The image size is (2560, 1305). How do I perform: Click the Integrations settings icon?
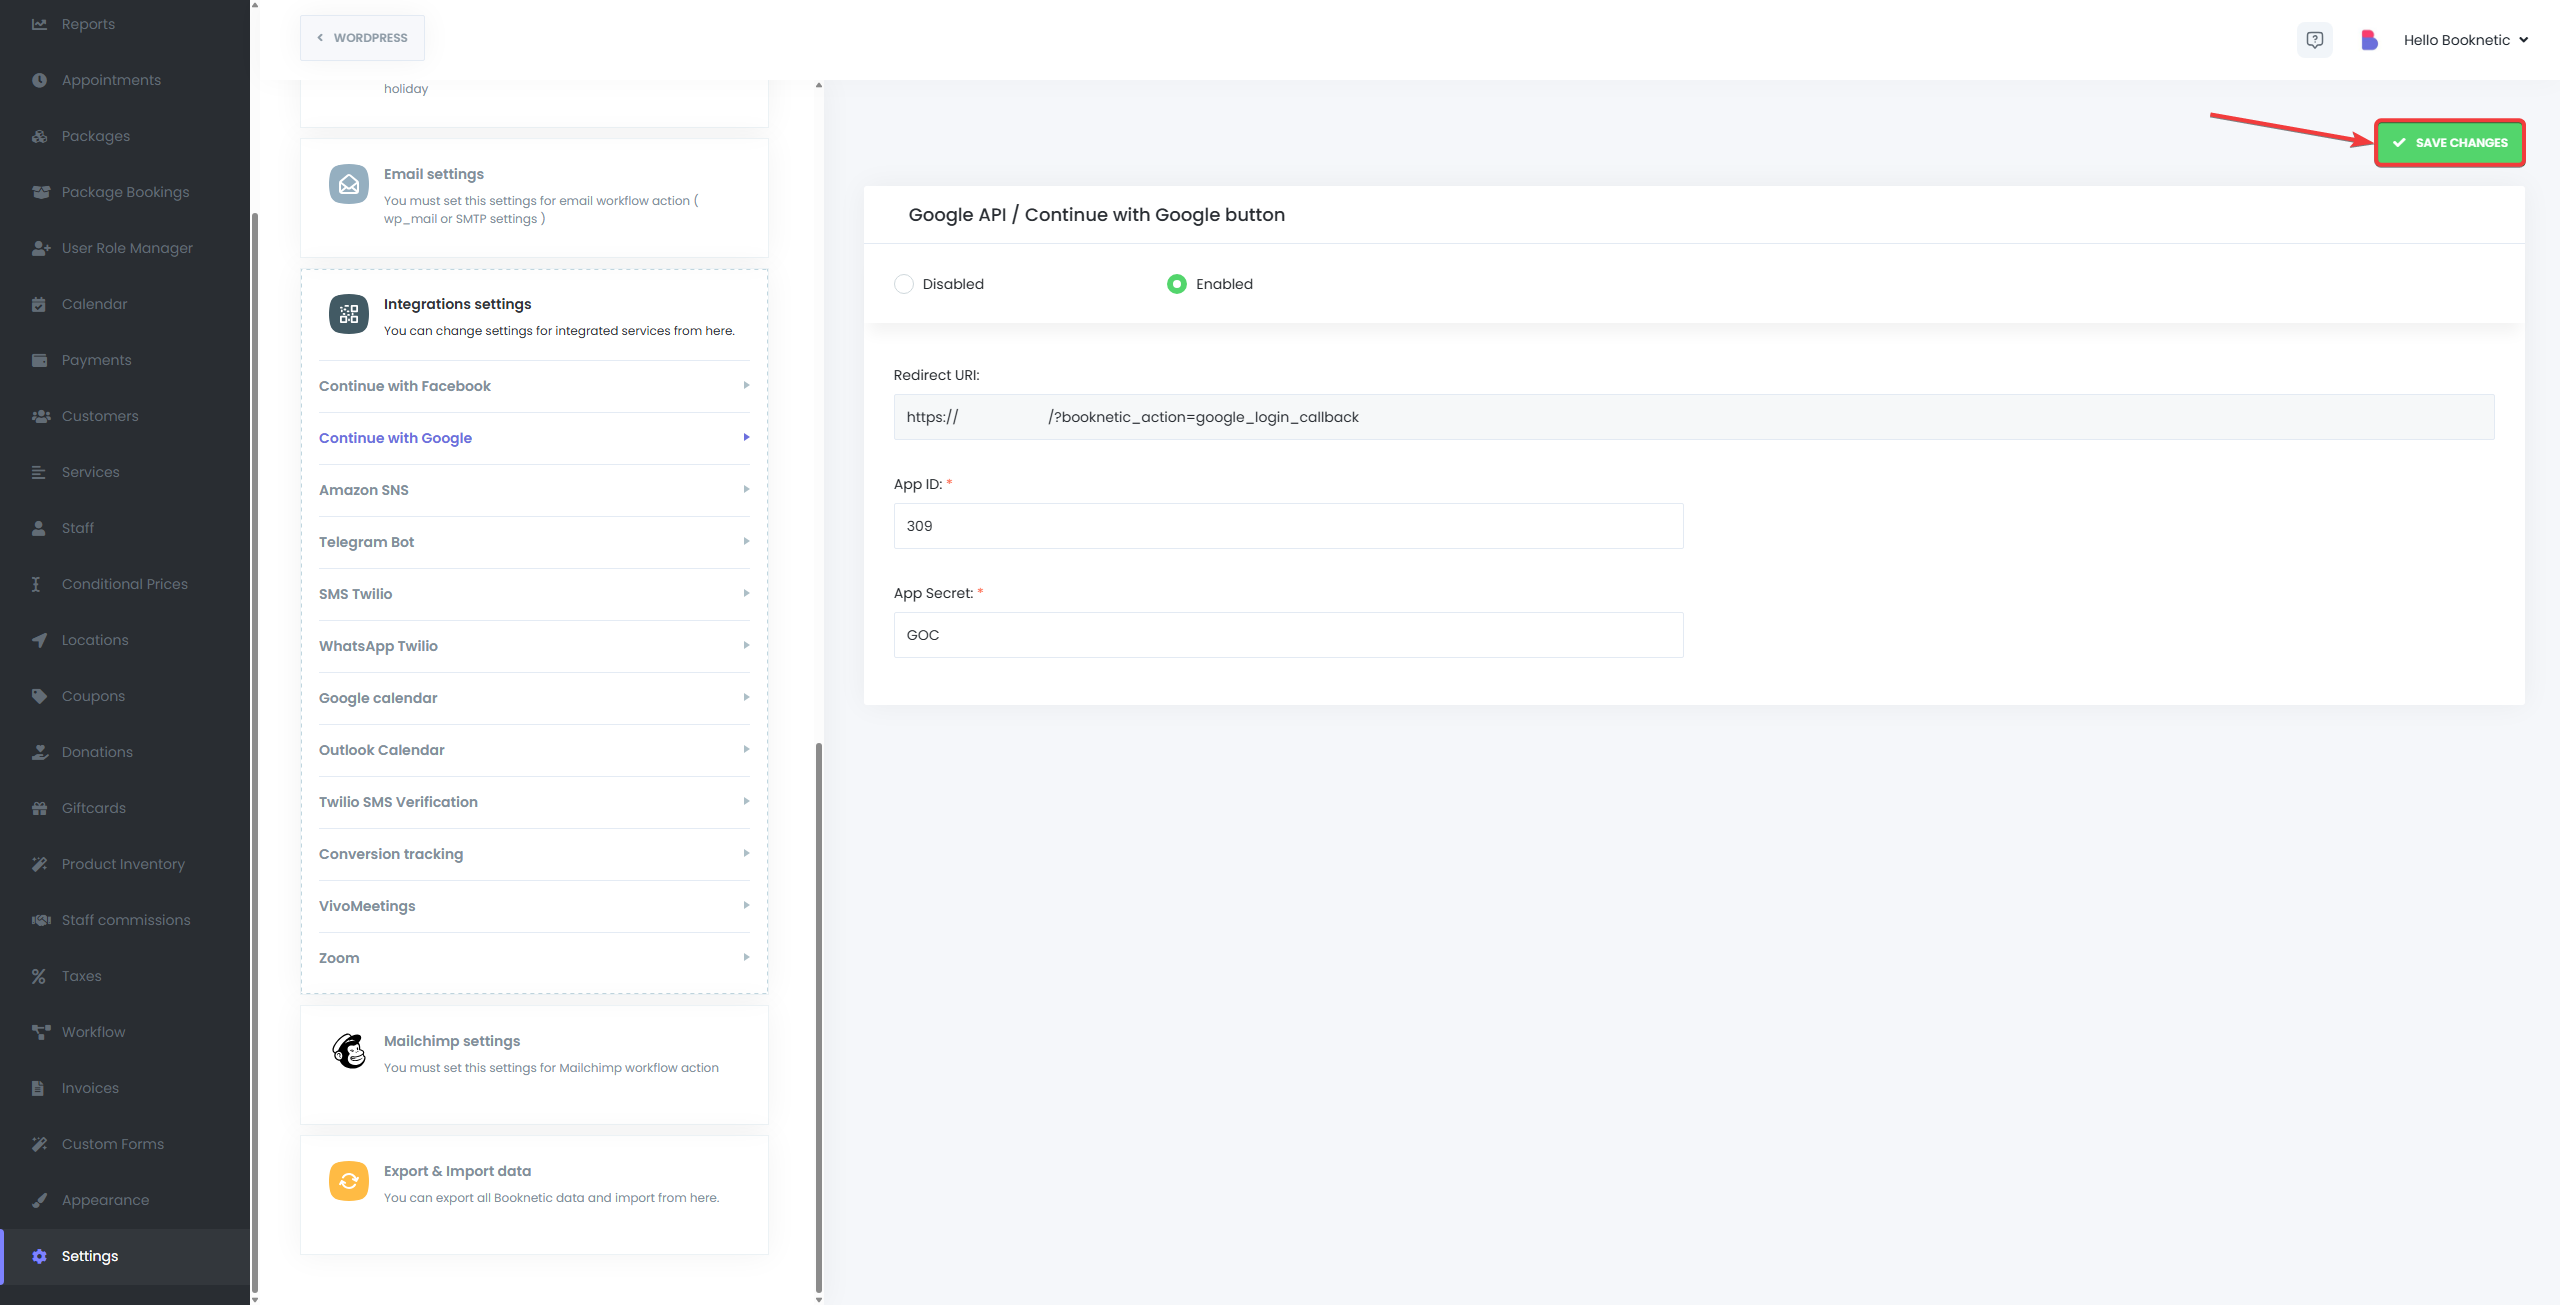(x=349, y=314)
